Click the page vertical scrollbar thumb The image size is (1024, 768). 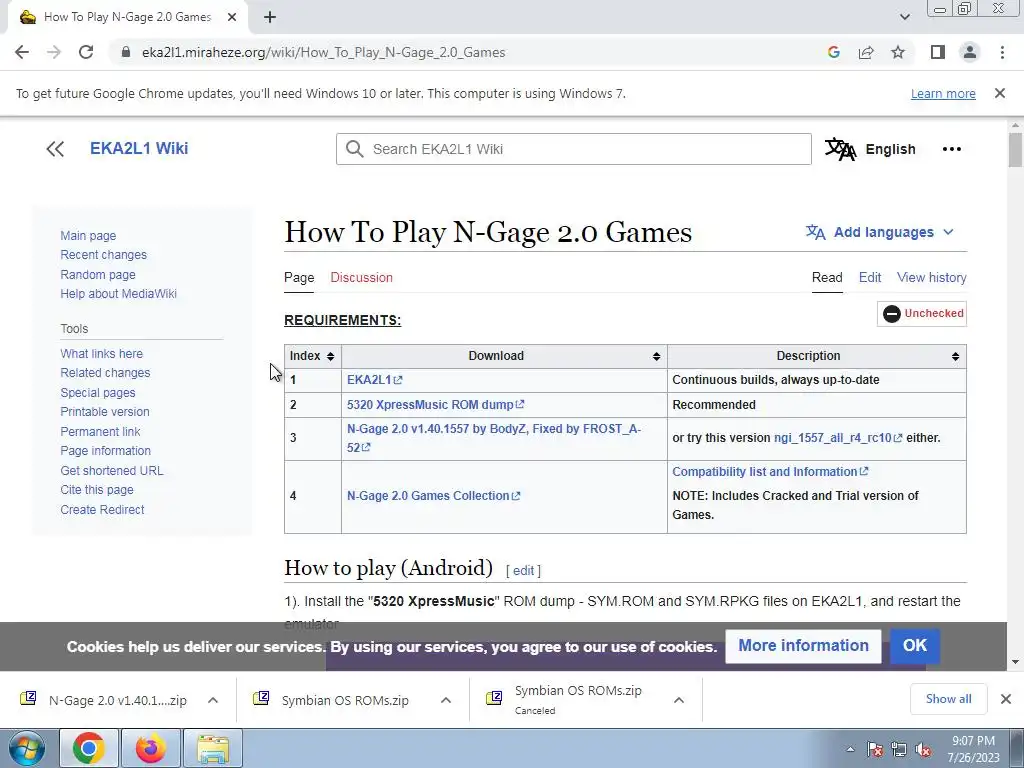point(1014,150)
